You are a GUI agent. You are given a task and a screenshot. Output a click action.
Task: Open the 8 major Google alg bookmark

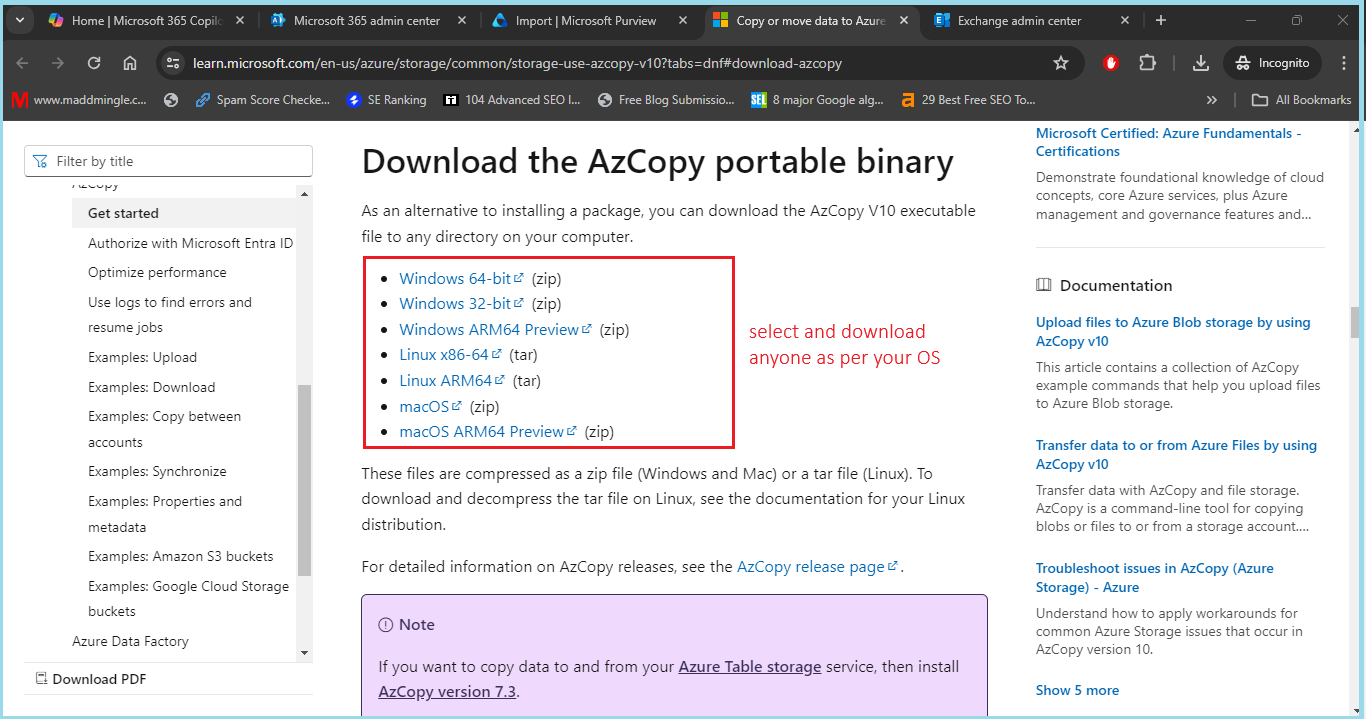[819, 100]
